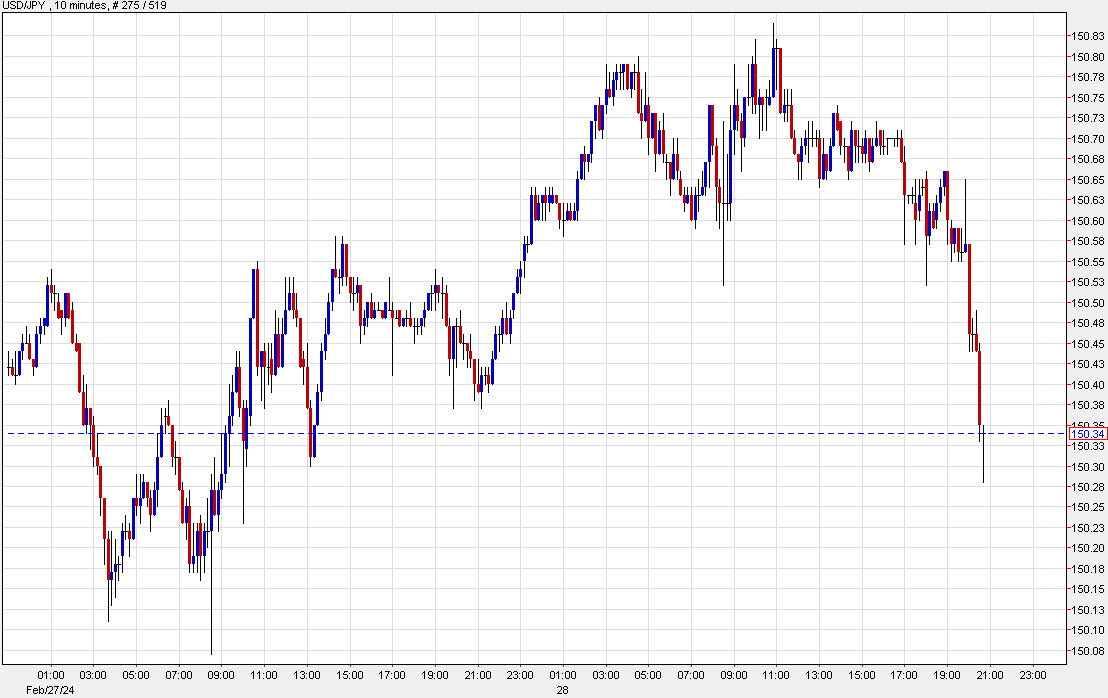Pick the 150.48 value on the price scale
The height and width of the screenshot is (698, 1108).
click(1088, 323)
